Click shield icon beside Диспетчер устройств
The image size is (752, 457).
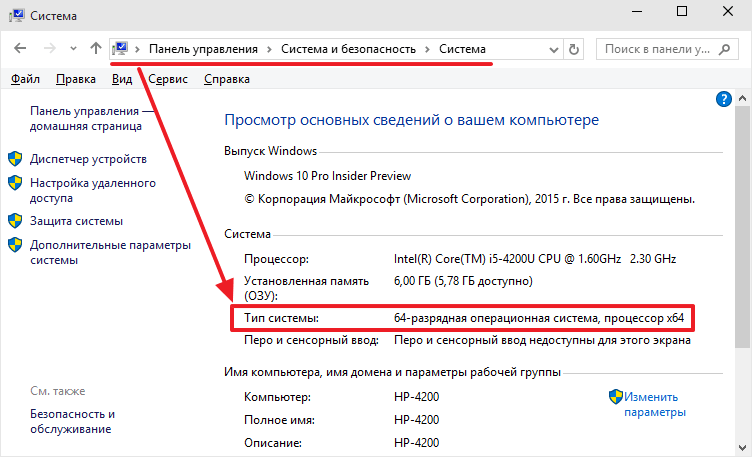15,159
